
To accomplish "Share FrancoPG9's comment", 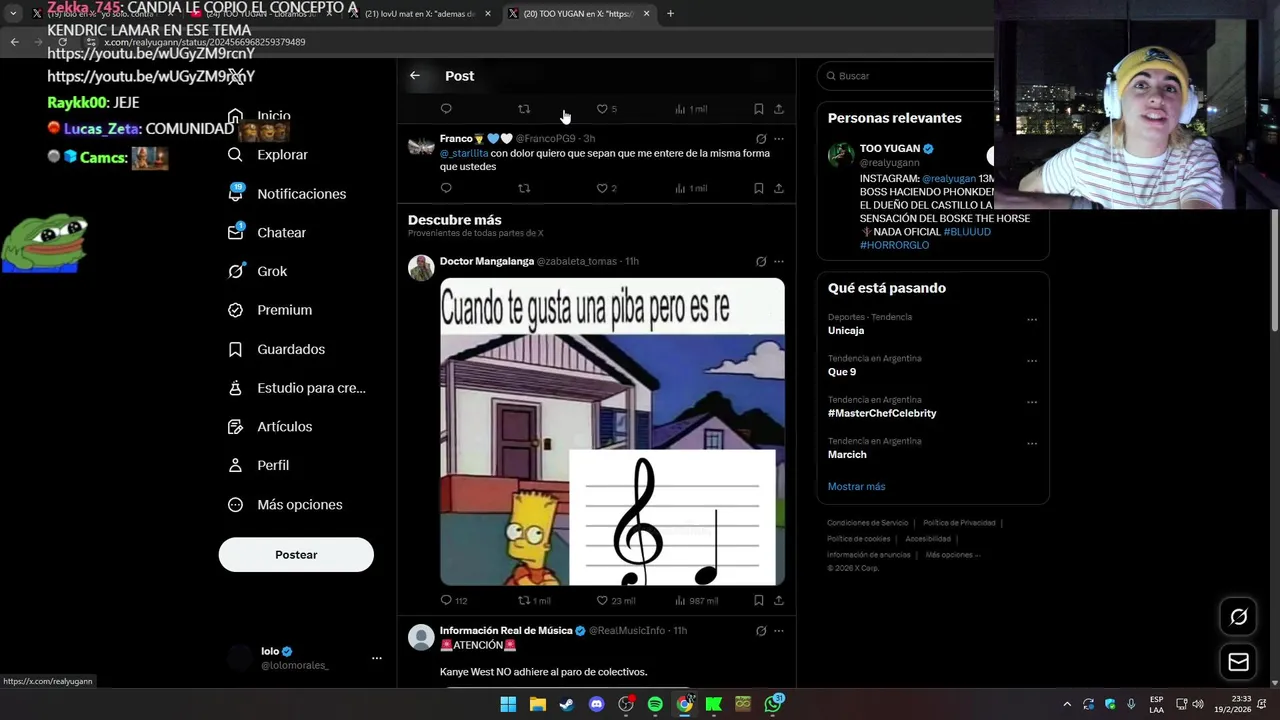I will point(779,188).
